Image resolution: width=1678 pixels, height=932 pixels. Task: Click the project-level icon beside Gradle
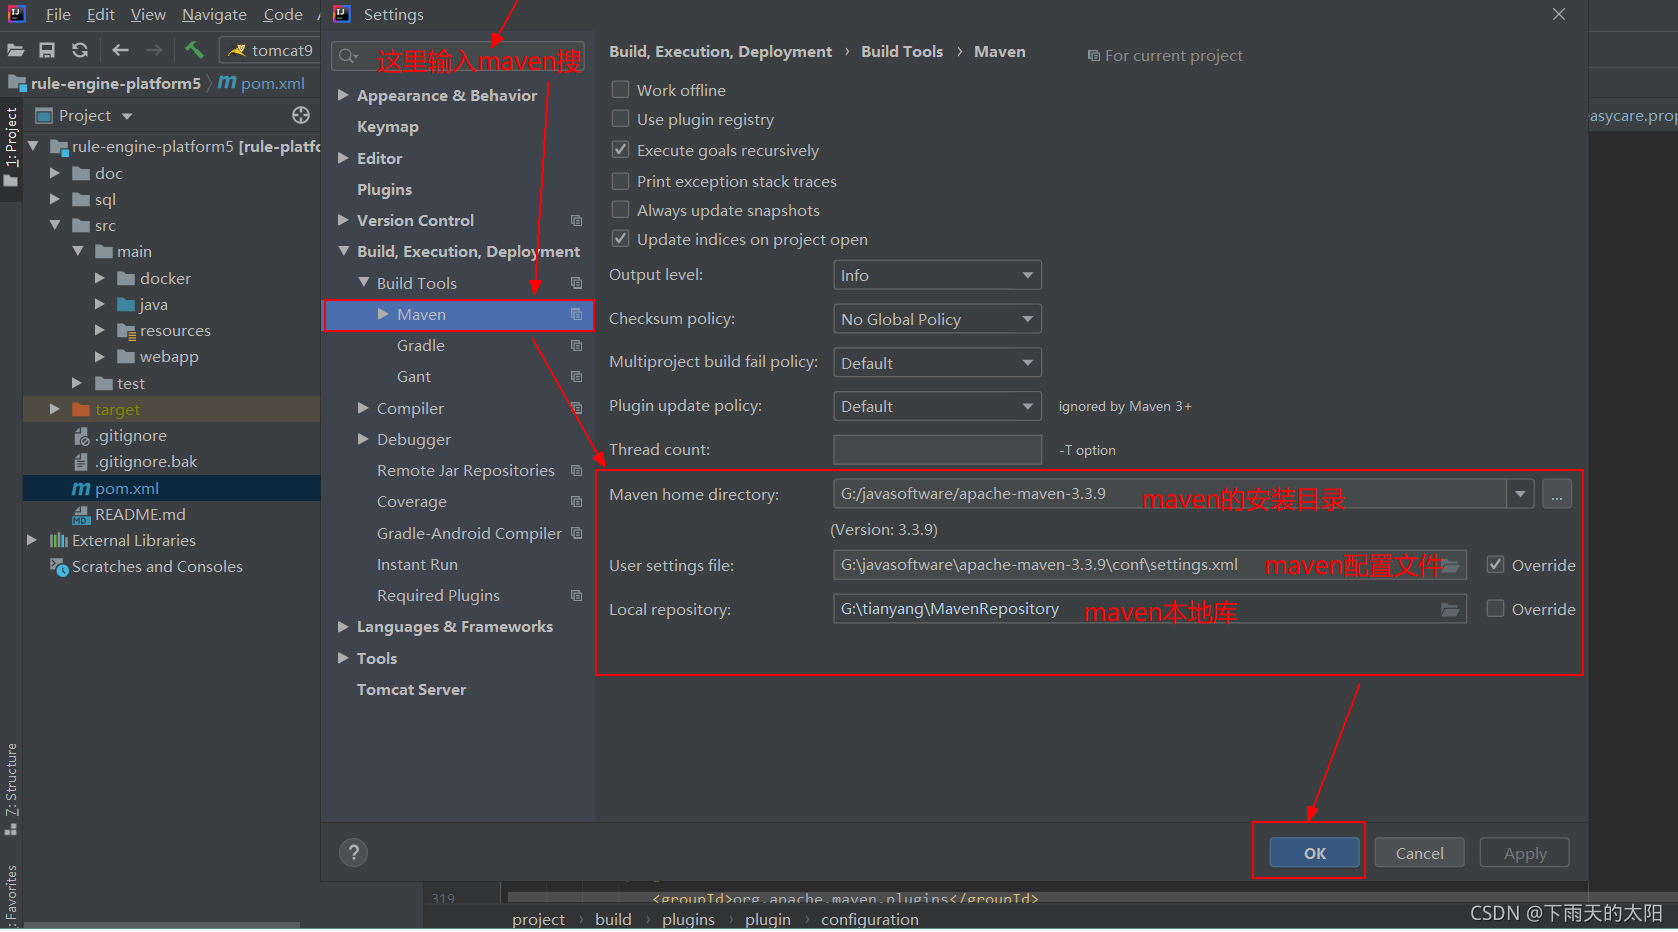[x=576, y=346]
